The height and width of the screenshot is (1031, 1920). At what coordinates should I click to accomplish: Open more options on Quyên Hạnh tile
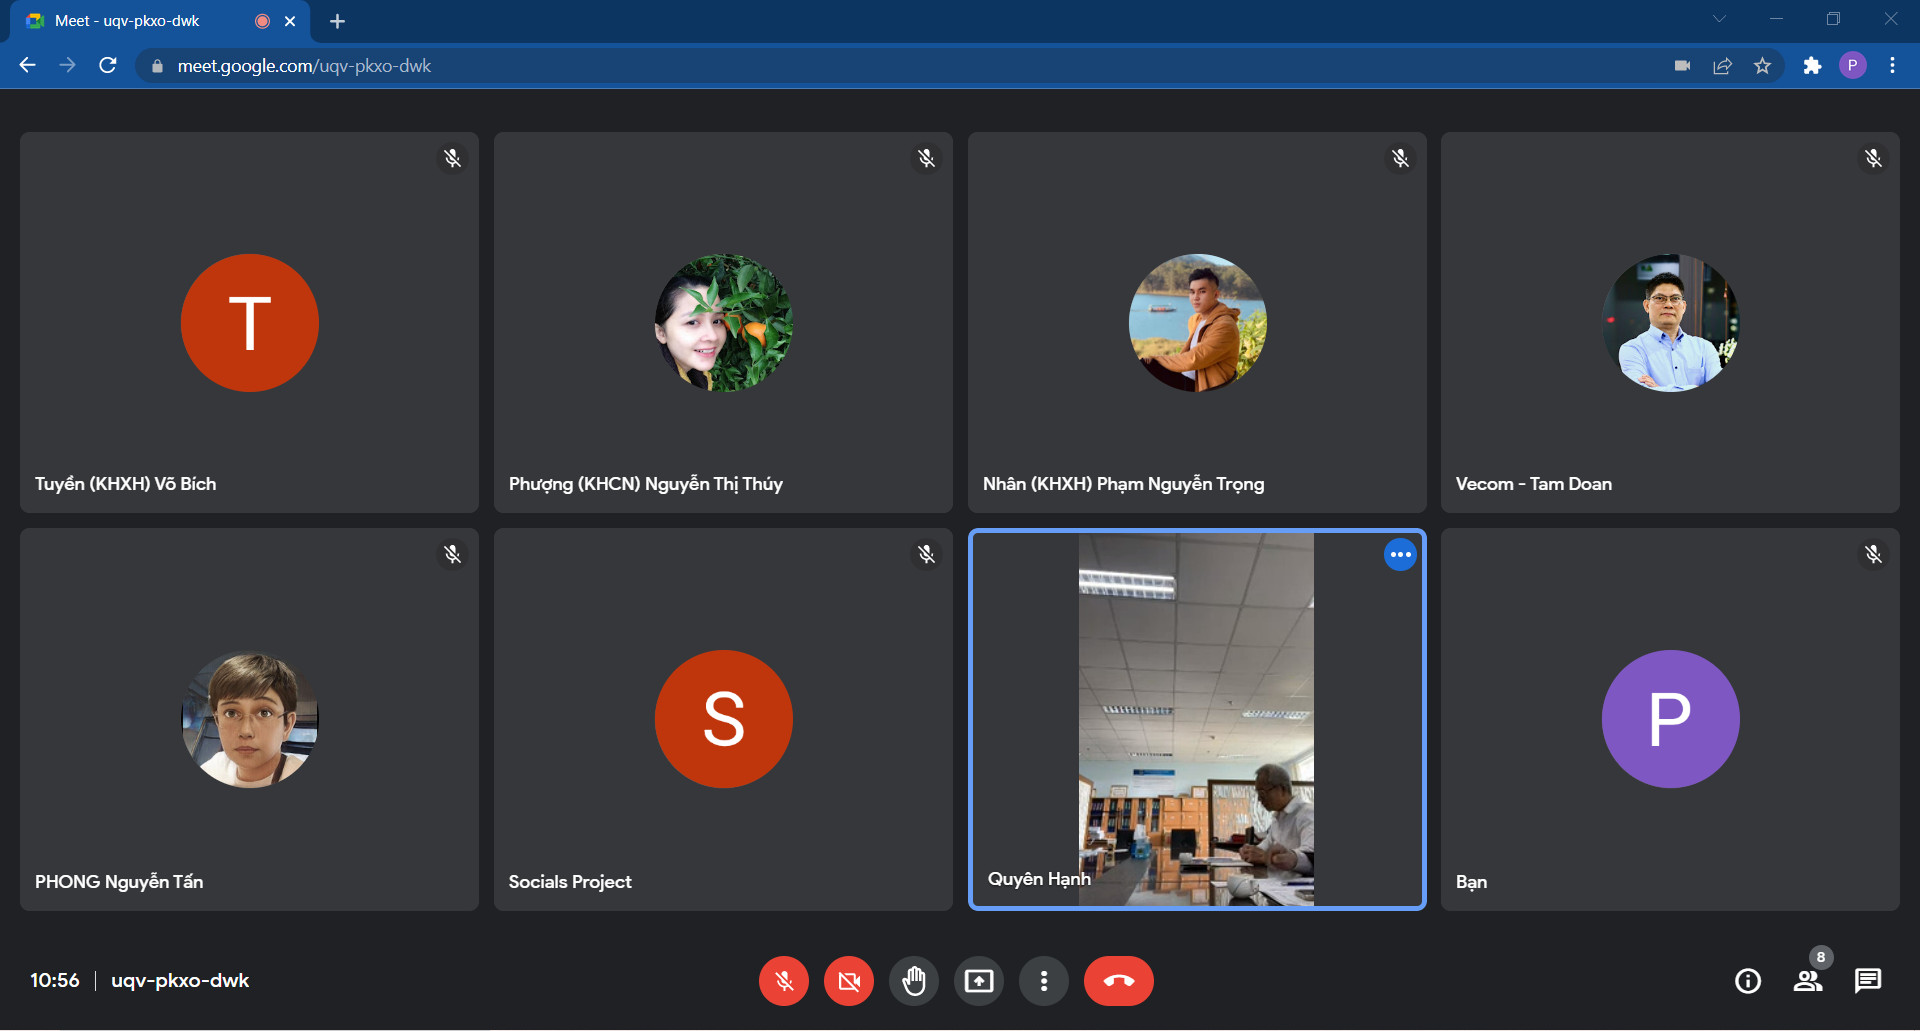[1400, 555]
